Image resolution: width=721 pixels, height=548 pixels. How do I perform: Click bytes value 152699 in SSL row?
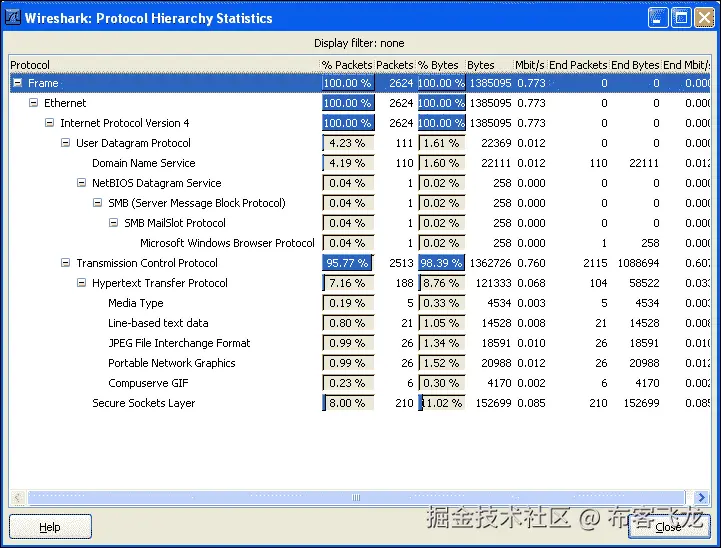(493, 403)
